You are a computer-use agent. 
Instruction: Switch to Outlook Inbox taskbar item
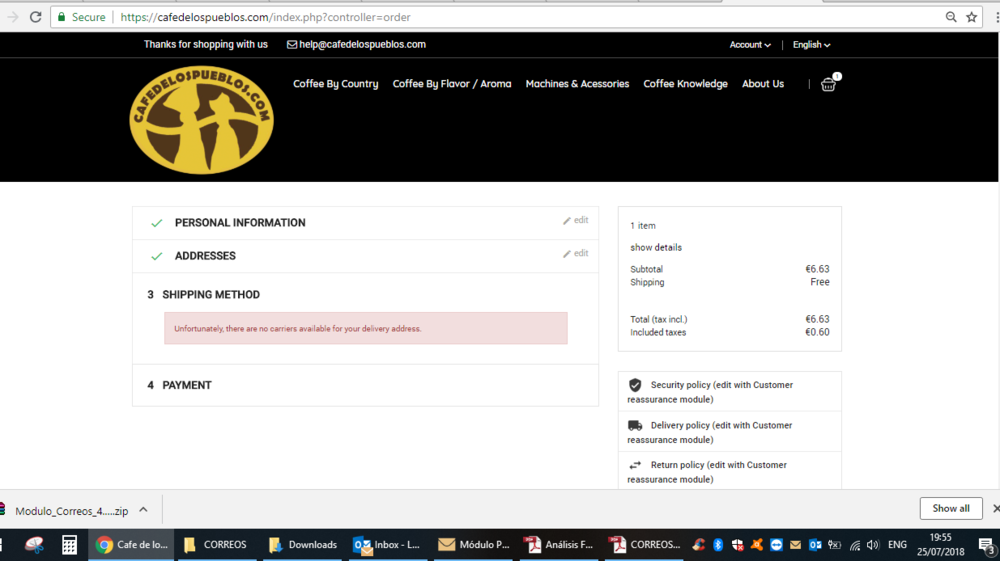click(386, 544)
